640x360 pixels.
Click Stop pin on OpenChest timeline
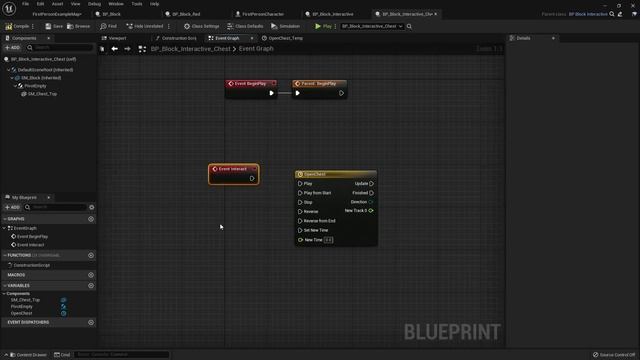point(300,202)
